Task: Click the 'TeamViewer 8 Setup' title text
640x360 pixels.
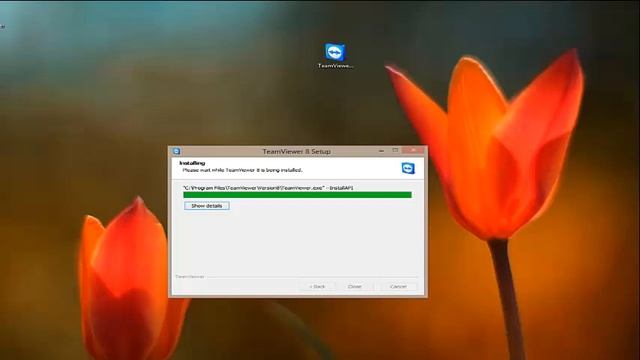Action: pyautogui.click(x=296, y=151)
